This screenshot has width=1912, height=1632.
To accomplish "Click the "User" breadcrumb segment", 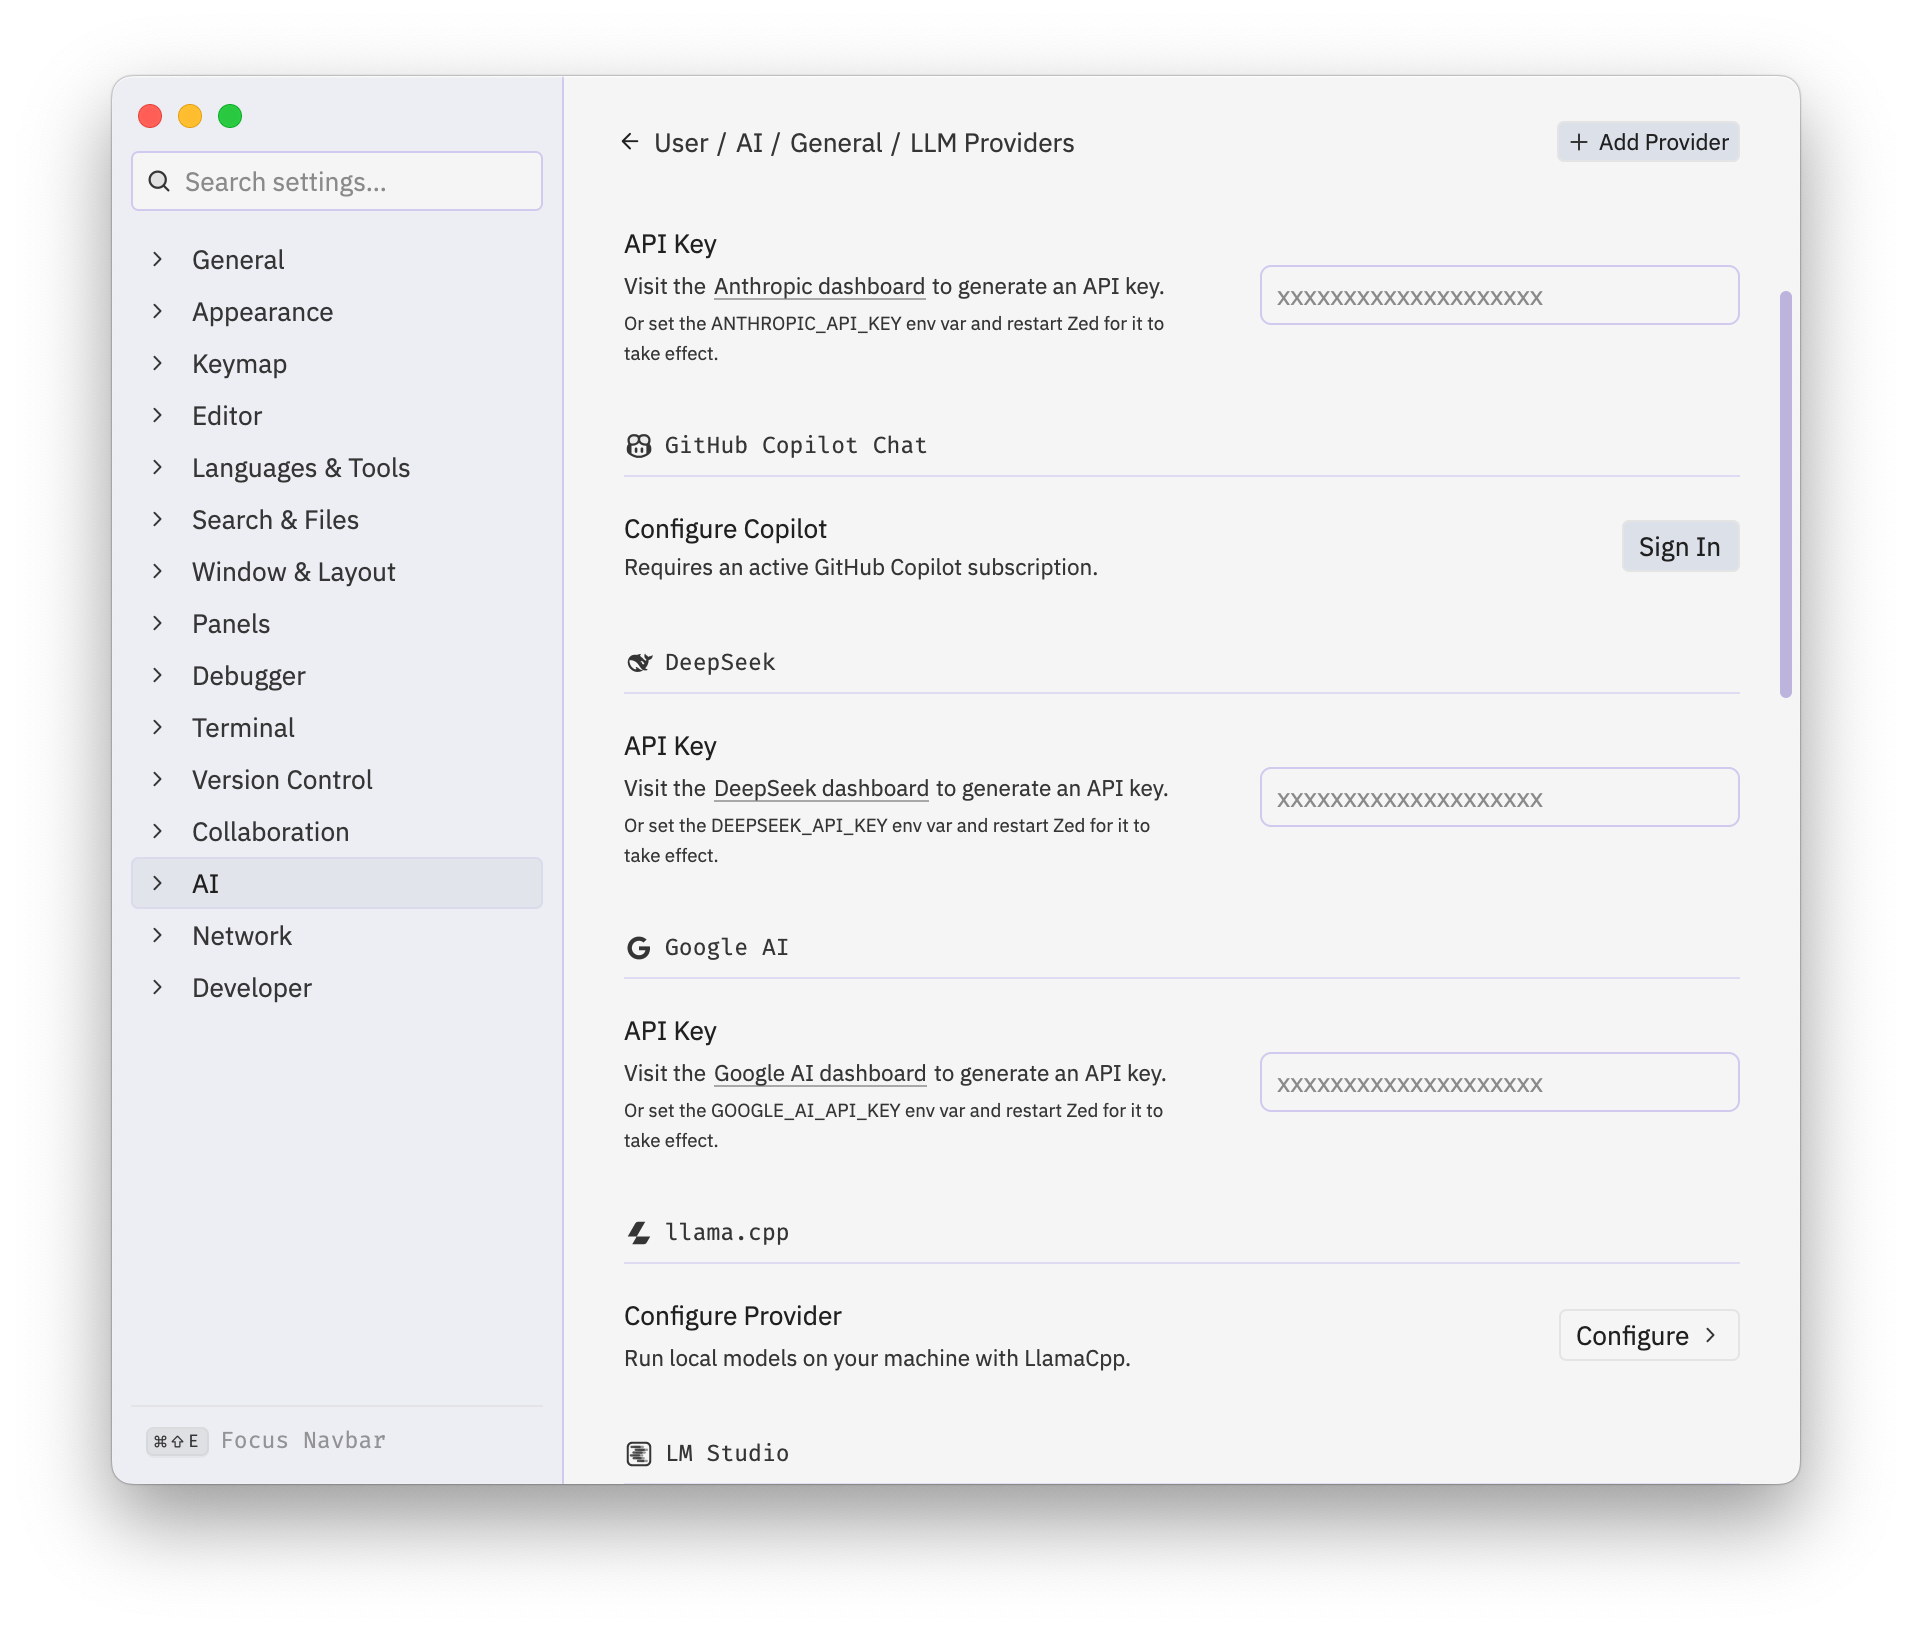I will (681, 143).
